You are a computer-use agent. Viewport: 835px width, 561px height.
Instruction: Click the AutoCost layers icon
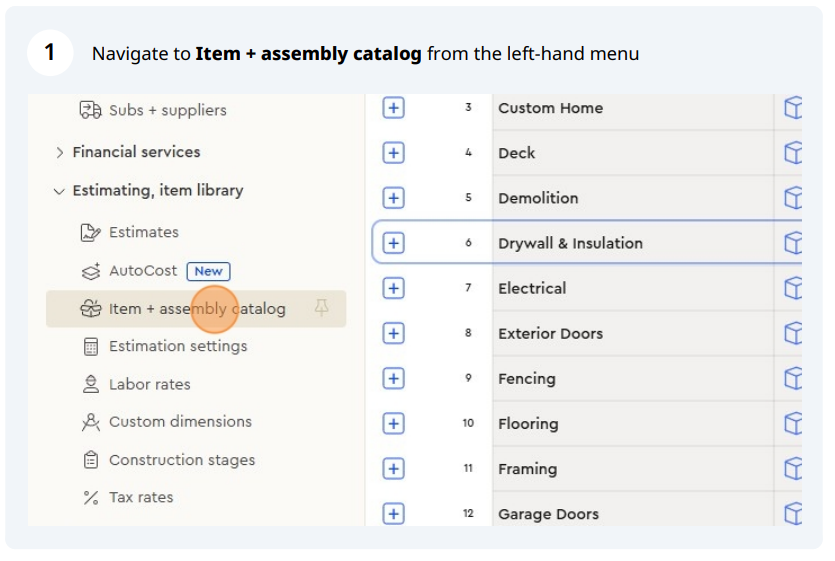click(x=91, y=271)
